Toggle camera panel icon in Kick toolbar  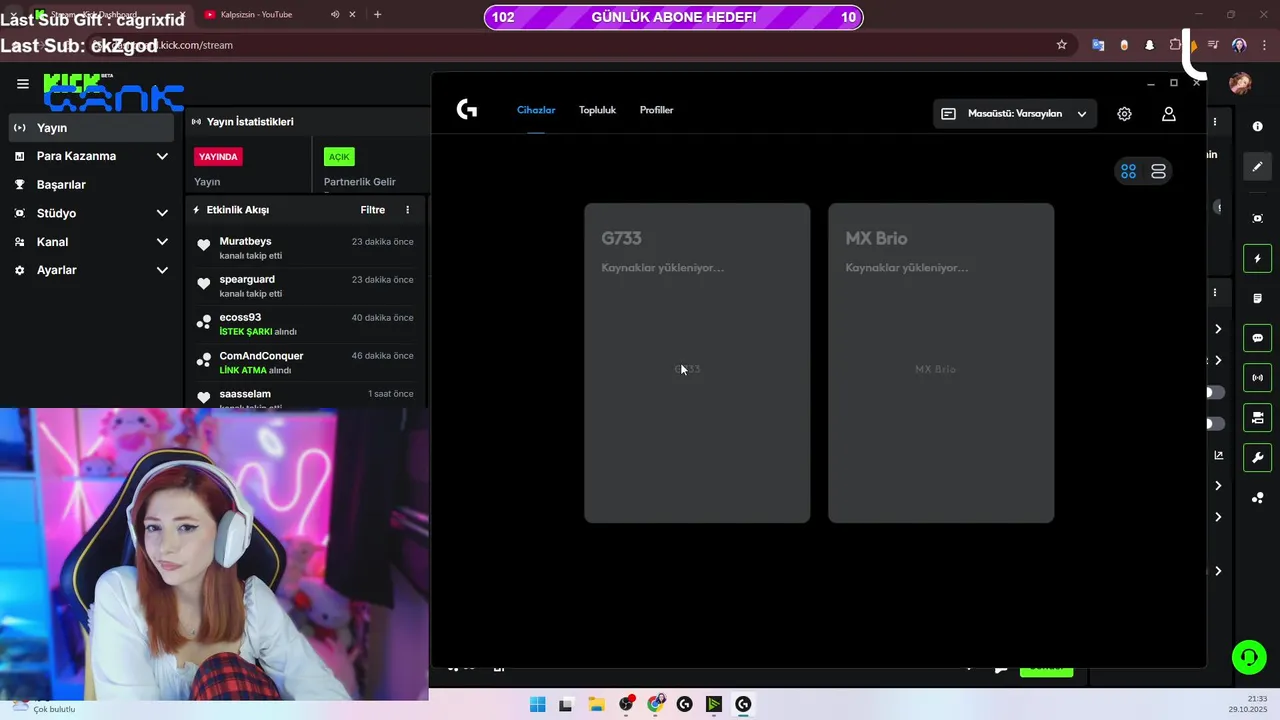click(x=1257, y=417)
